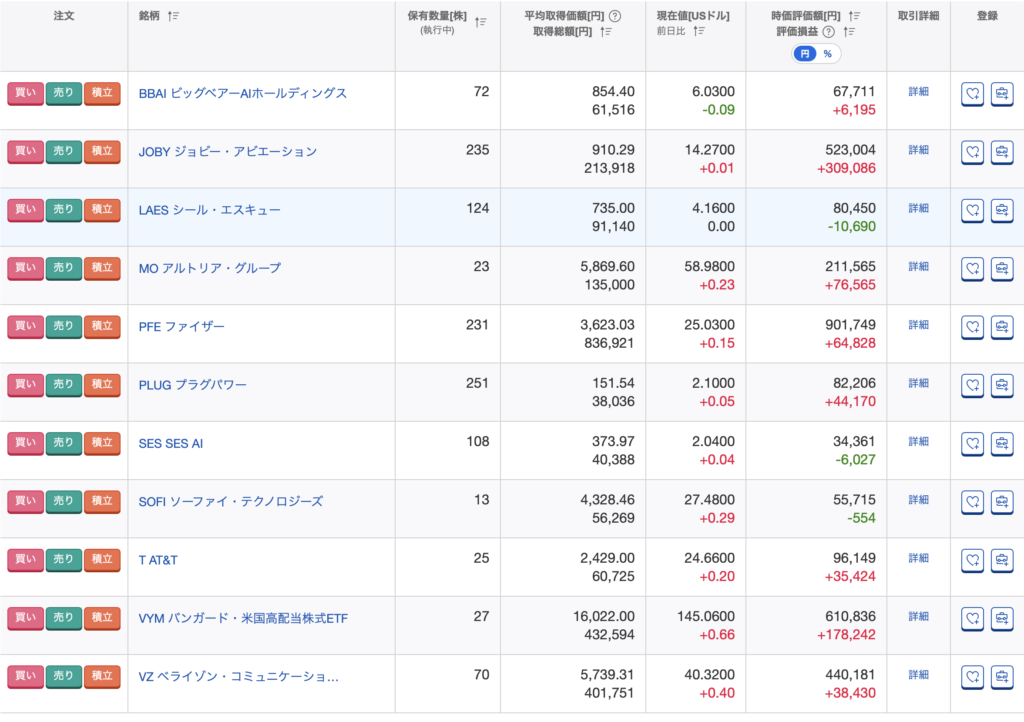Sort the list by 銘柄 name
Viewport: 1024px width, 722px height.
click(174, 17)
